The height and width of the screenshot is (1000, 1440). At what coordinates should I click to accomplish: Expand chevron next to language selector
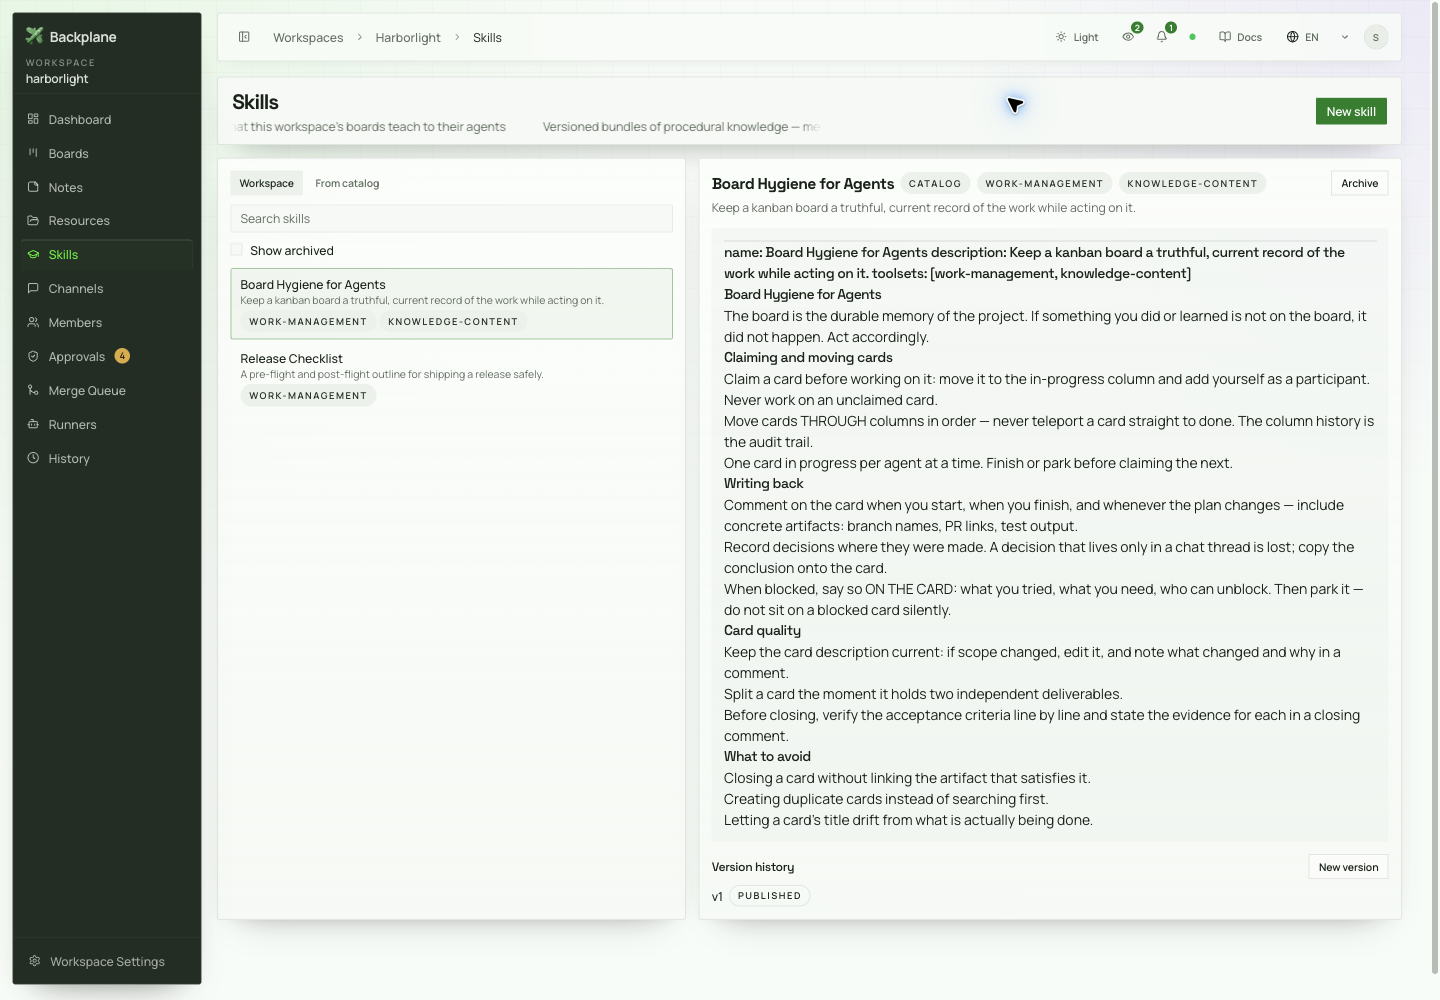pyautogui.click(x=1345, y=37)
